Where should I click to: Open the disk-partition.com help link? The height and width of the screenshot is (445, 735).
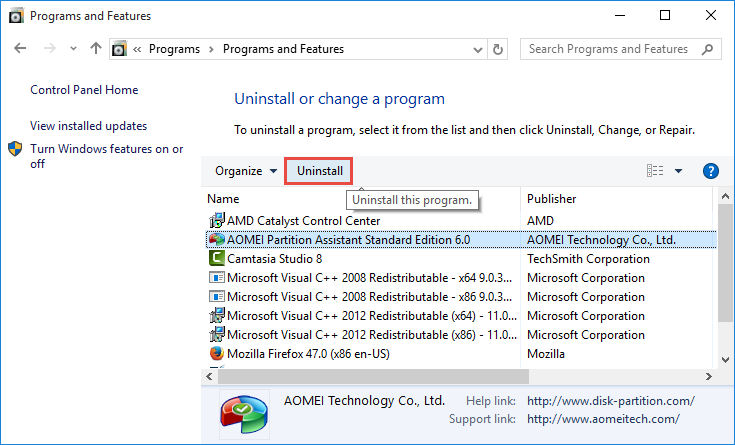click(x=611, y=401)
